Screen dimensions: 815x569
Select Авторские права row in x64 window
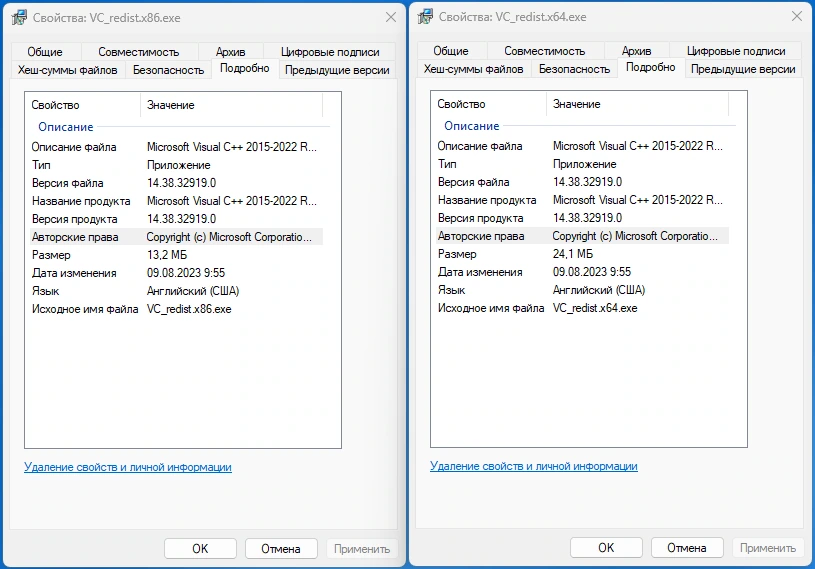582,236
